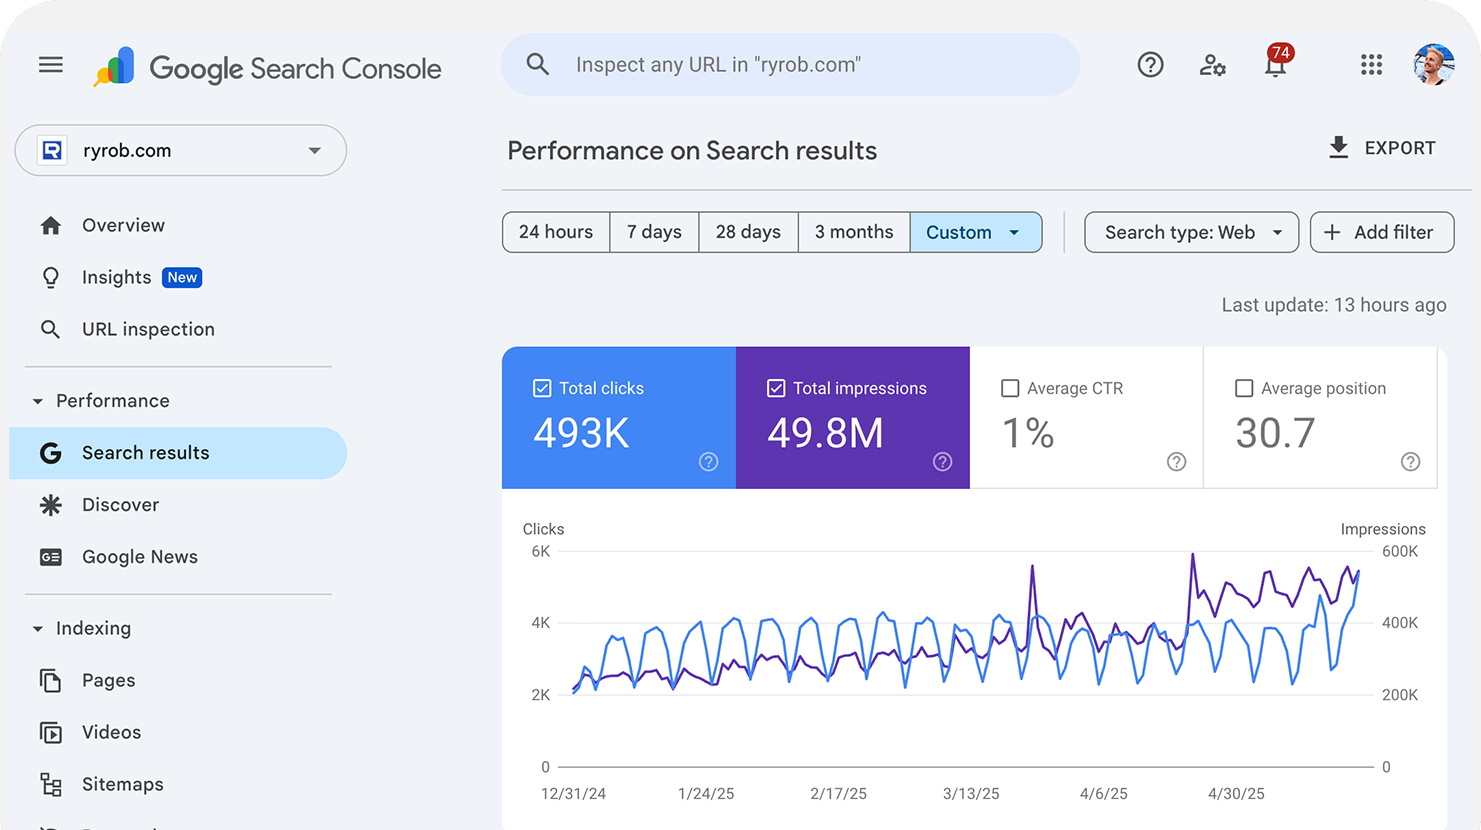
Task: Click the Average position help icon
Action: (x=1410, y=461)
